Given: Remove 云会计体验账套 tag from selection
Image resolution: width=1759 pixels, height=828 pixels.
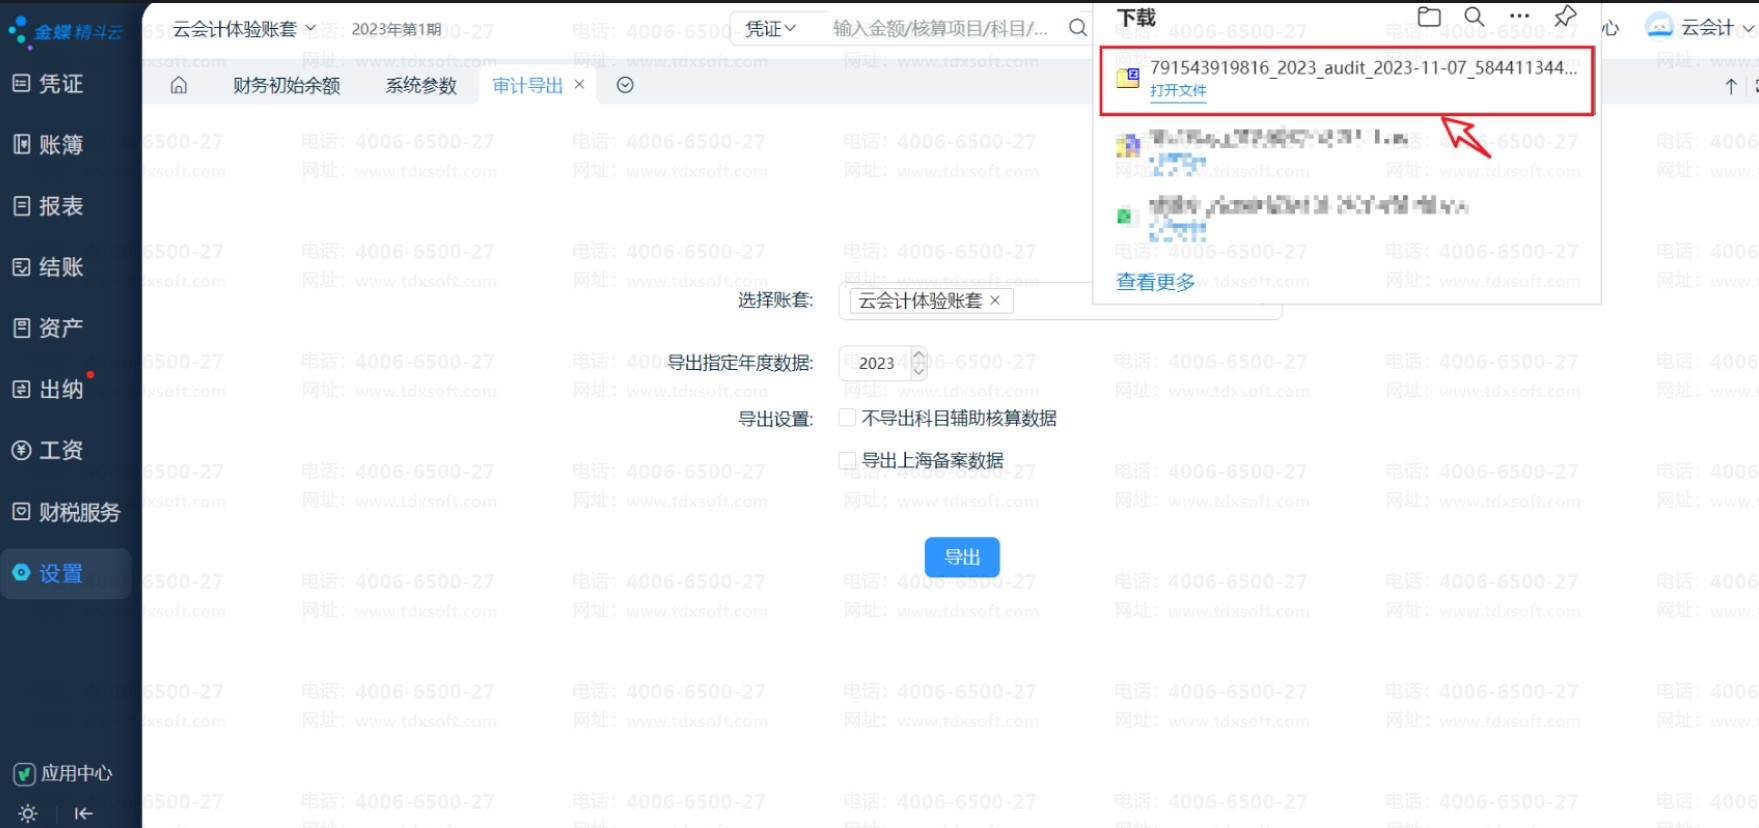Looking at the screenshot, I should (995, 300).
